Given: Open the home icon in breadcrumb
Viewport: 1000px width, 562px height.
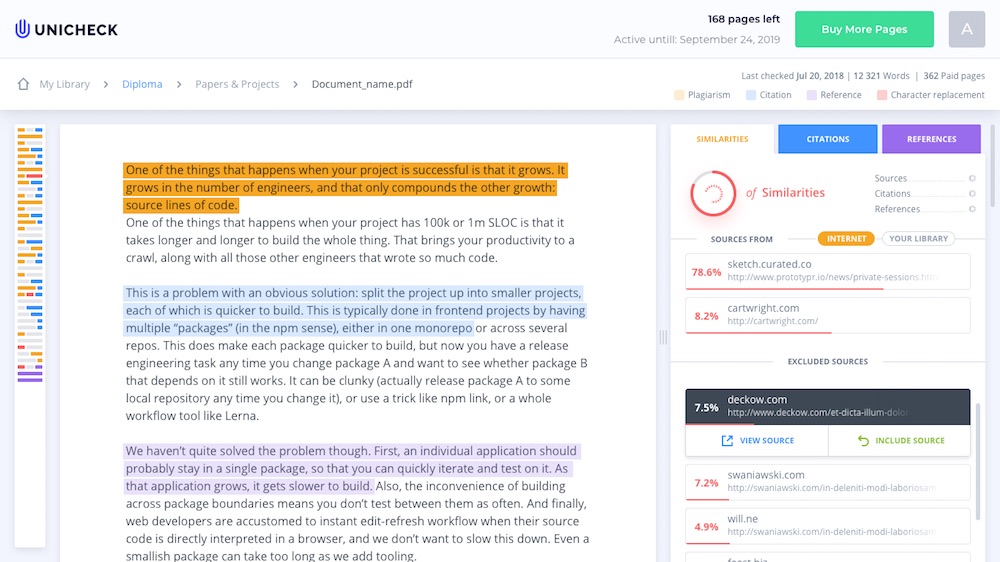Looking at the screenshot, I should pyautogui.click(x=23, y=84).
